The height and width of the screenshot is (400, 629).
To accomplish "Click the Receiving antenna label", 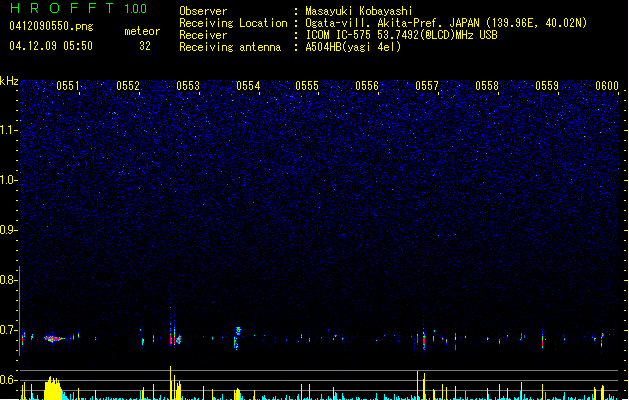I will pyautogui.click(x=230, y=47).
